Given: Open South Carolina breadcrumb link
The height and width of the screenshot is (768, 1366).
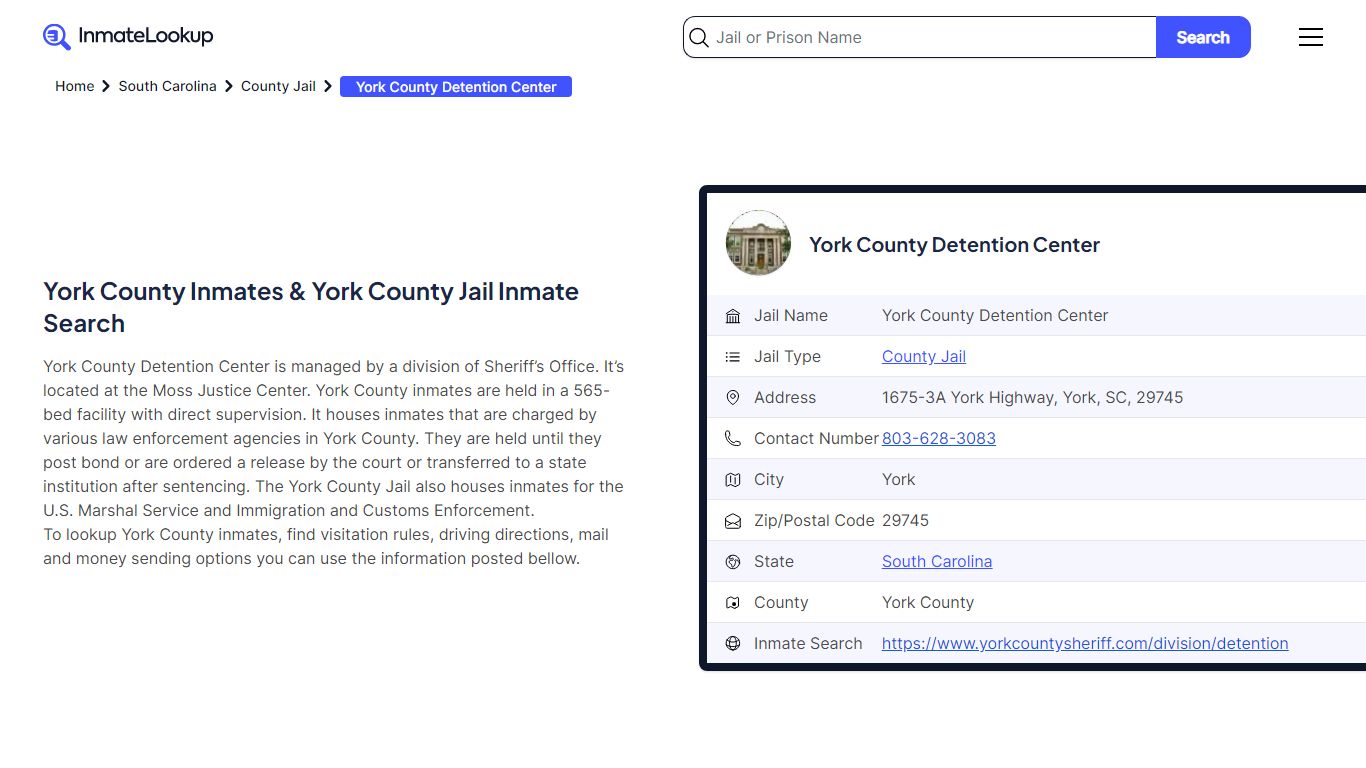Looking at the screenshot, I should pos(167,86).
